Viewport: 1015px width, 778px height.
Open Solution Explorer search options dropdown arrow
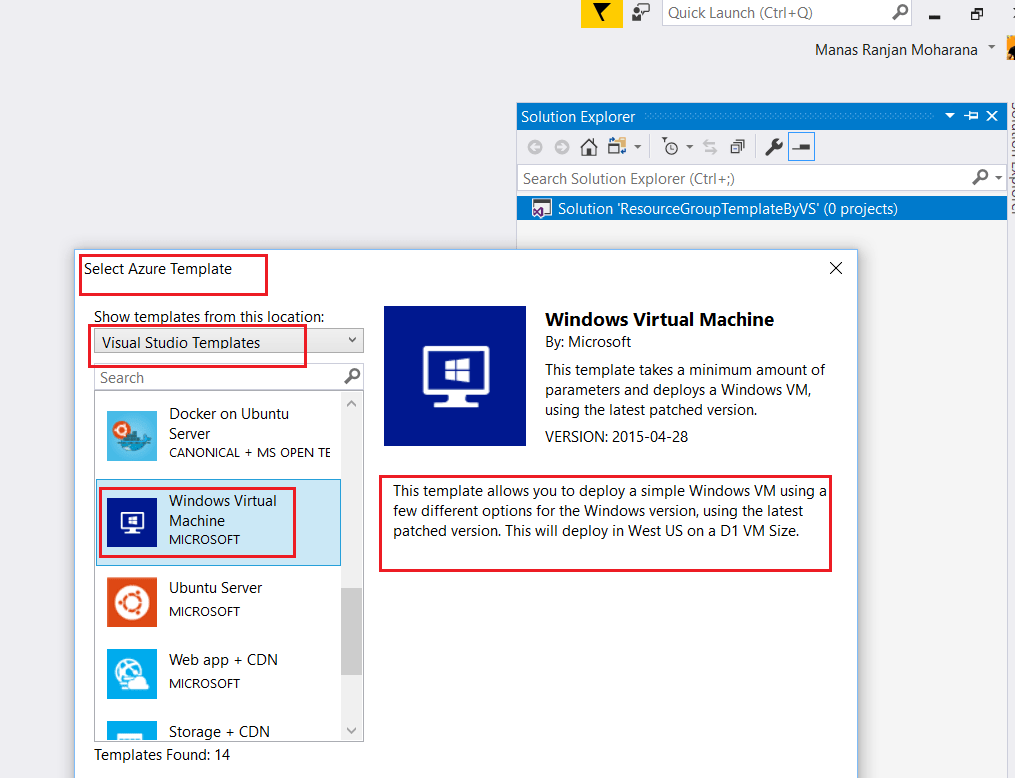[999, 177]
